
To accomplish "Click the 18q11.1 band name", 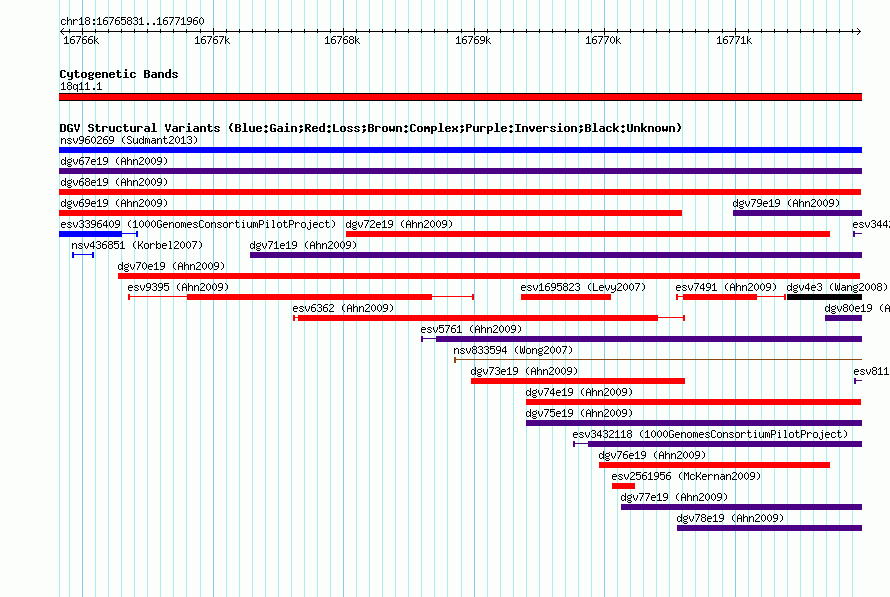I will (x=81, y=86).
